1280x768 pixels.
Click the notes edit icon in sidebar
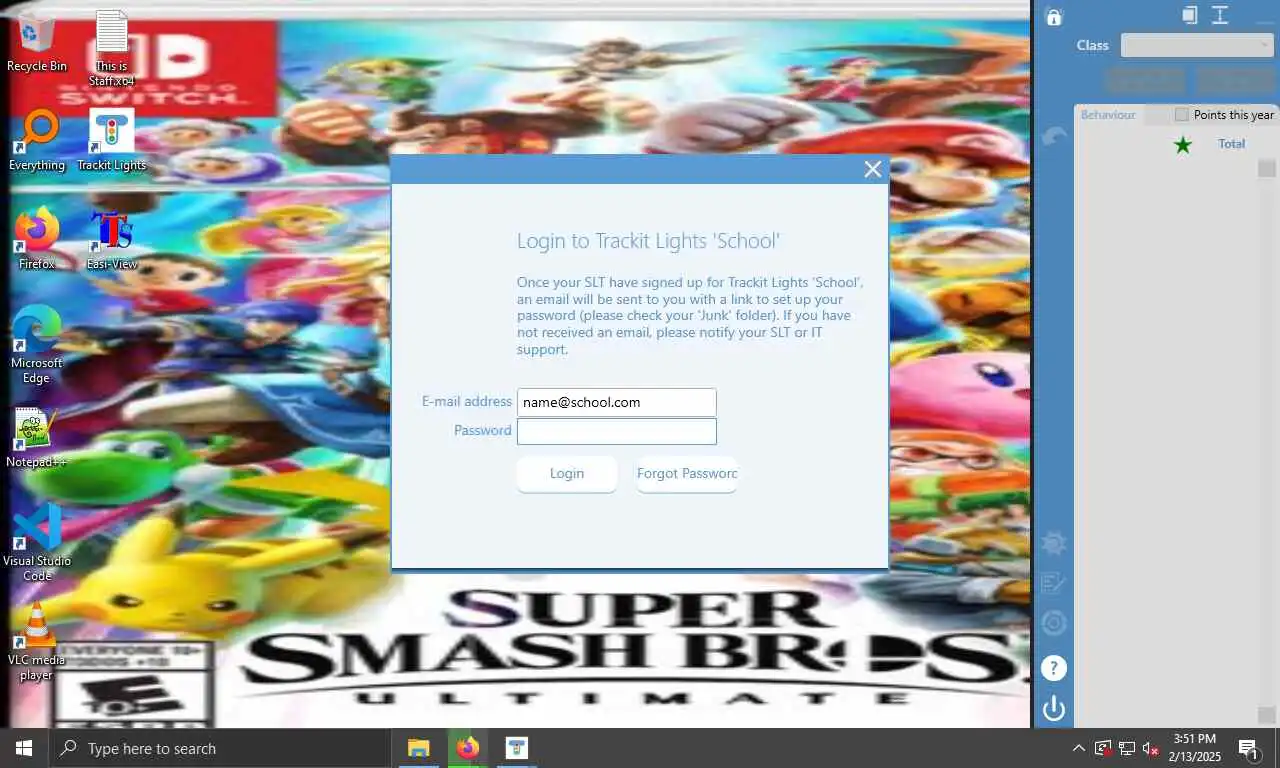click(1053, 582)
